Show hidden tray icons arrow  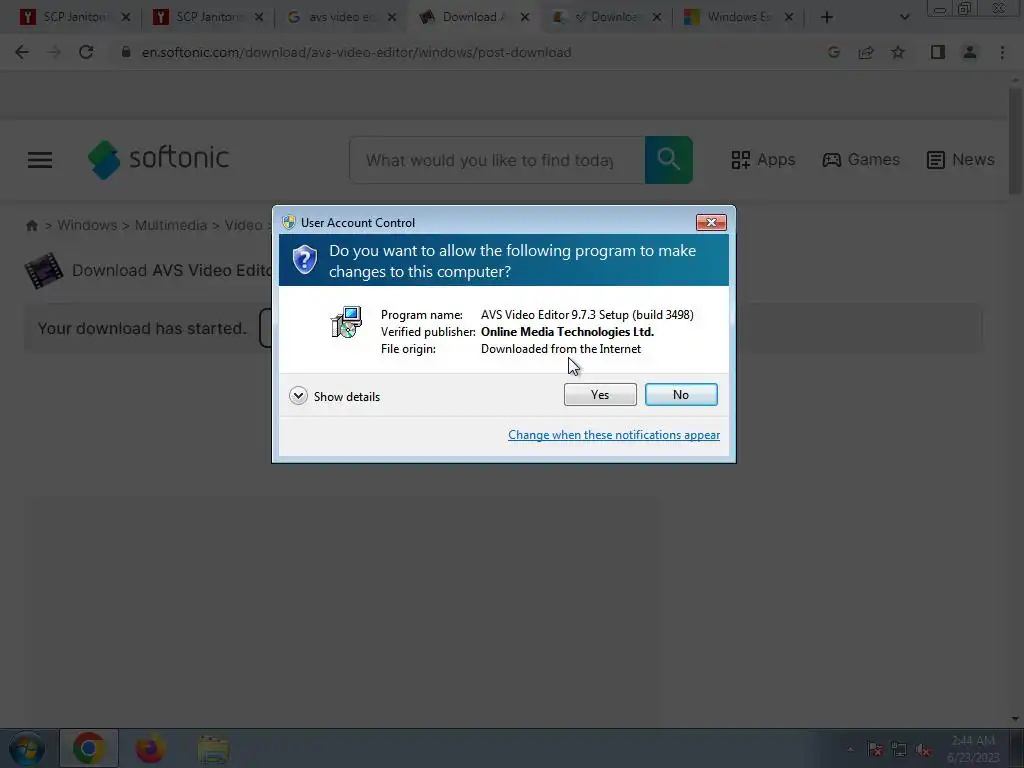click(850, 750)
